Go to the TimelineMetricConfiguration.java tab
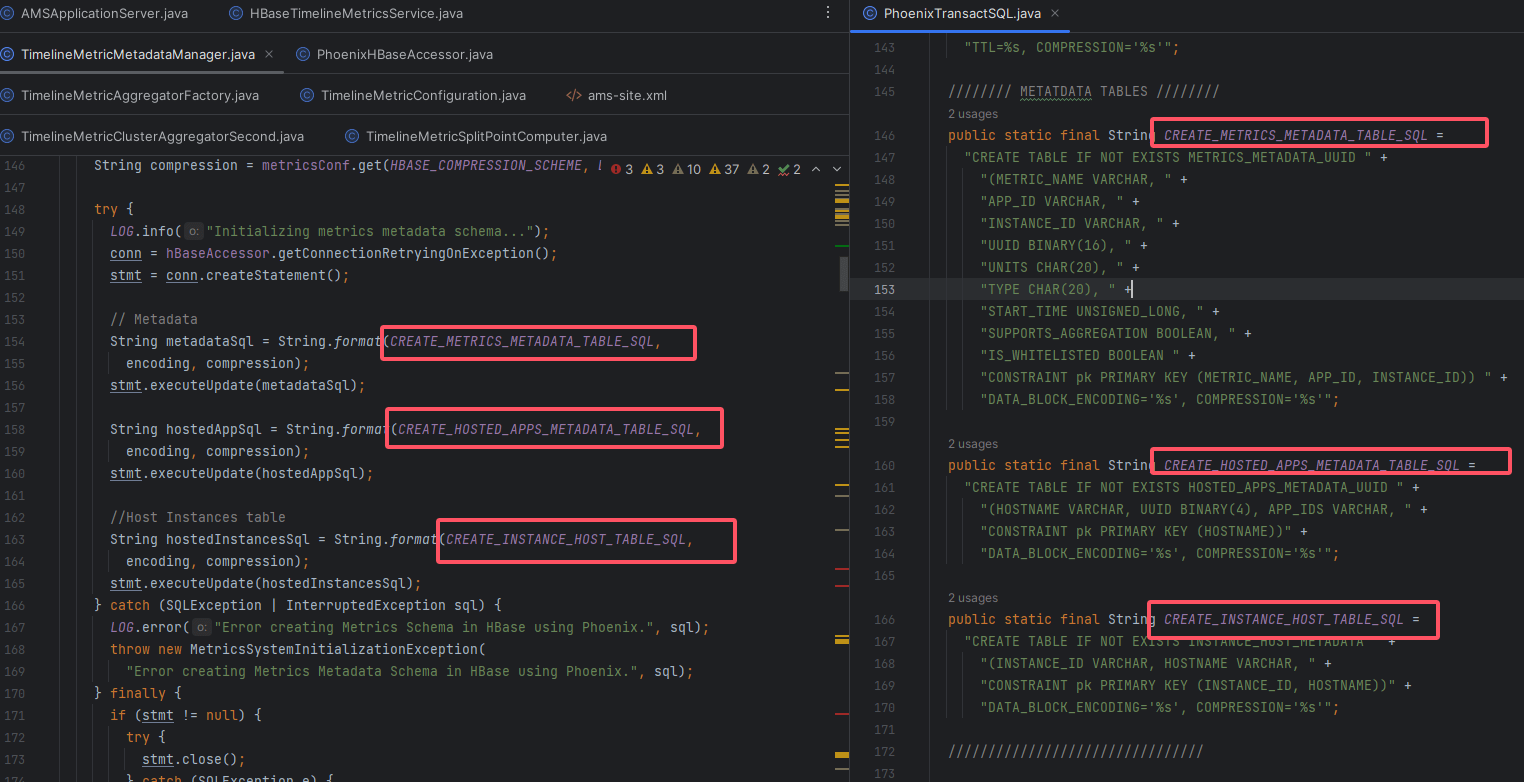This screenshot has height=782, width=1524. pos(413,95)
